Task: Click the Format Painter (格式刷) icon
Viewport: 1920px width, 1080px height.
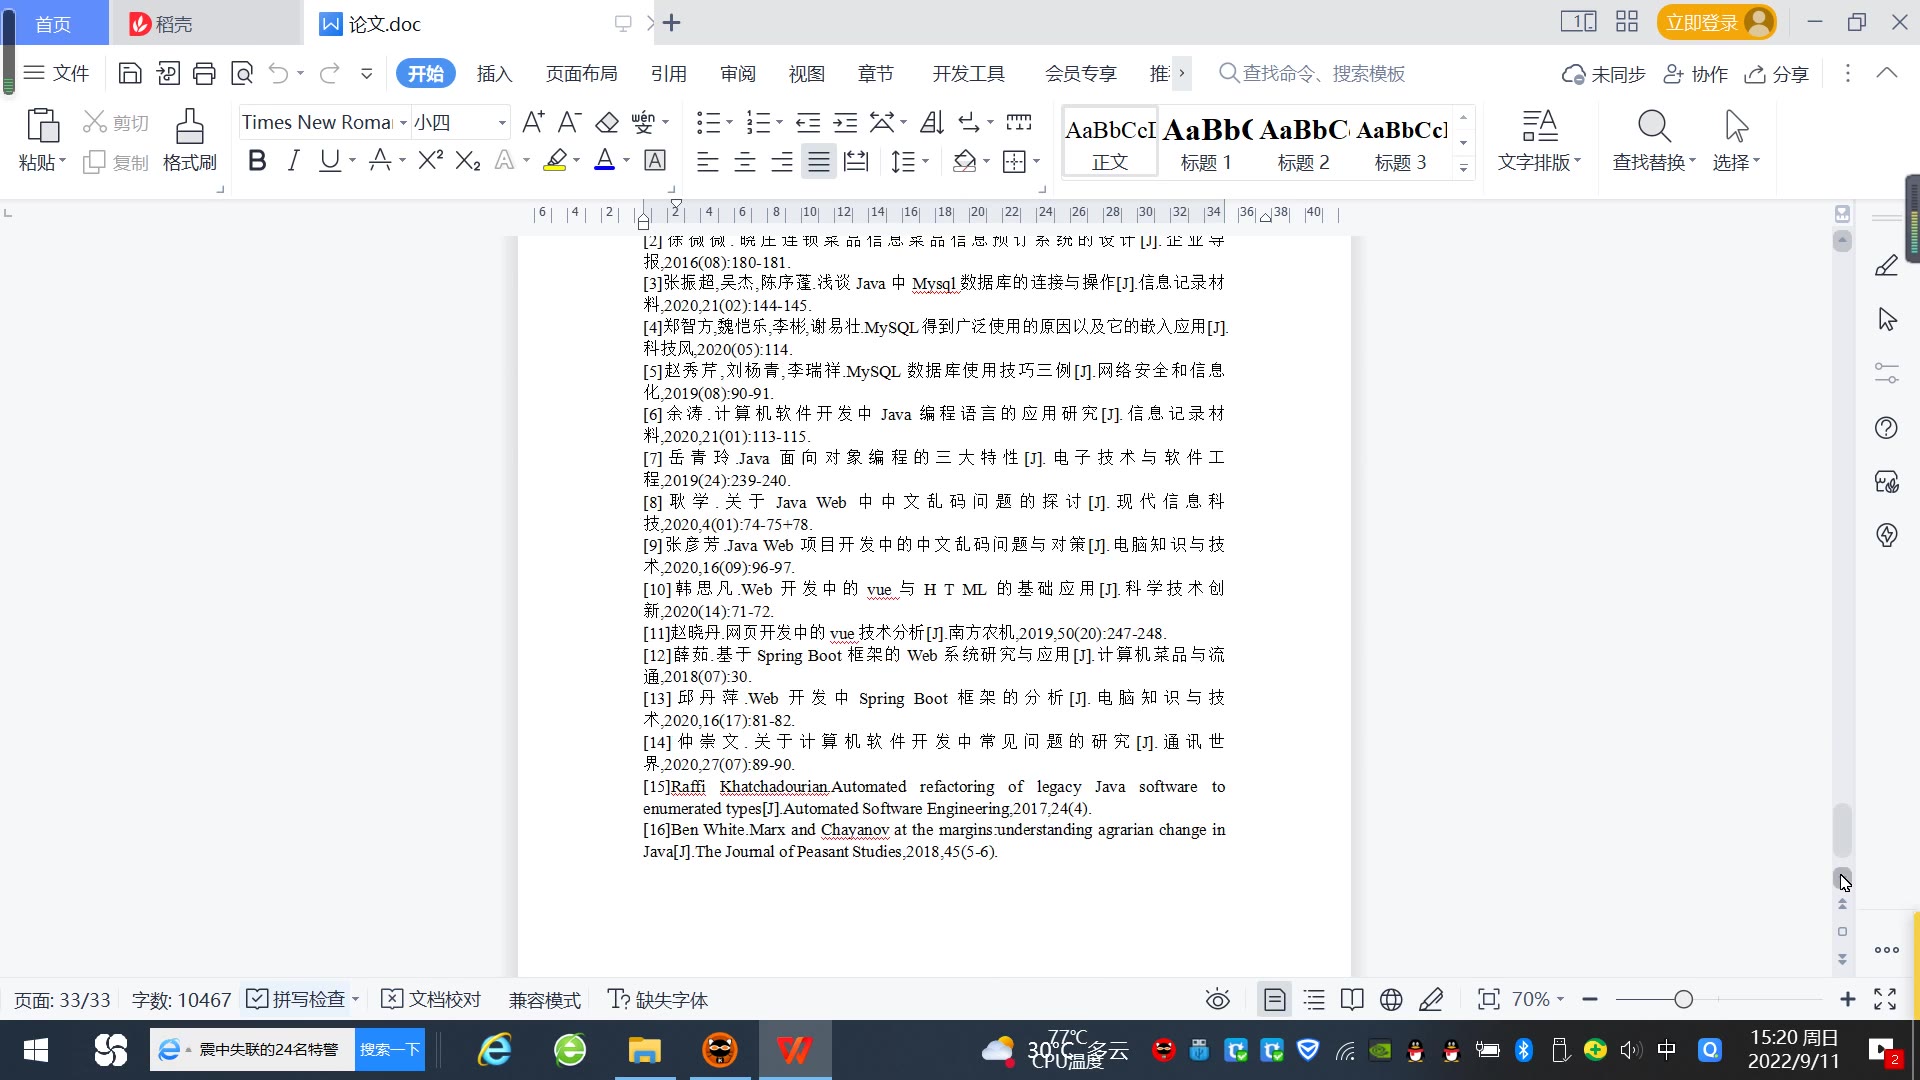Action: point(189,139)
